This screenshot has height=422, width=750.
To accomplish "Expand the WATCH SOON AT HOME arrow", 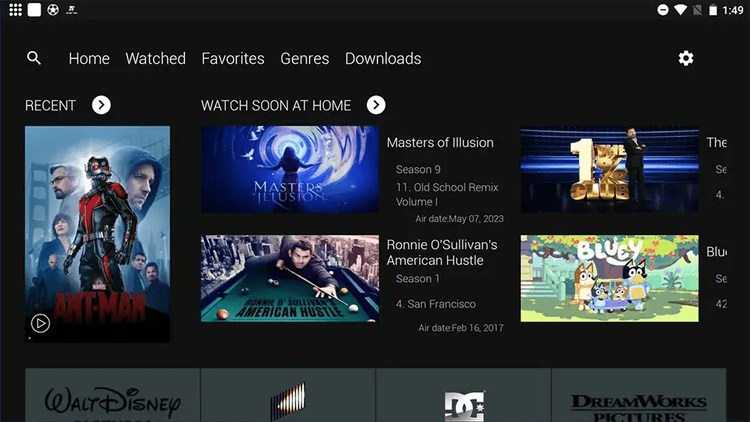I will click(x=376, y=105).
